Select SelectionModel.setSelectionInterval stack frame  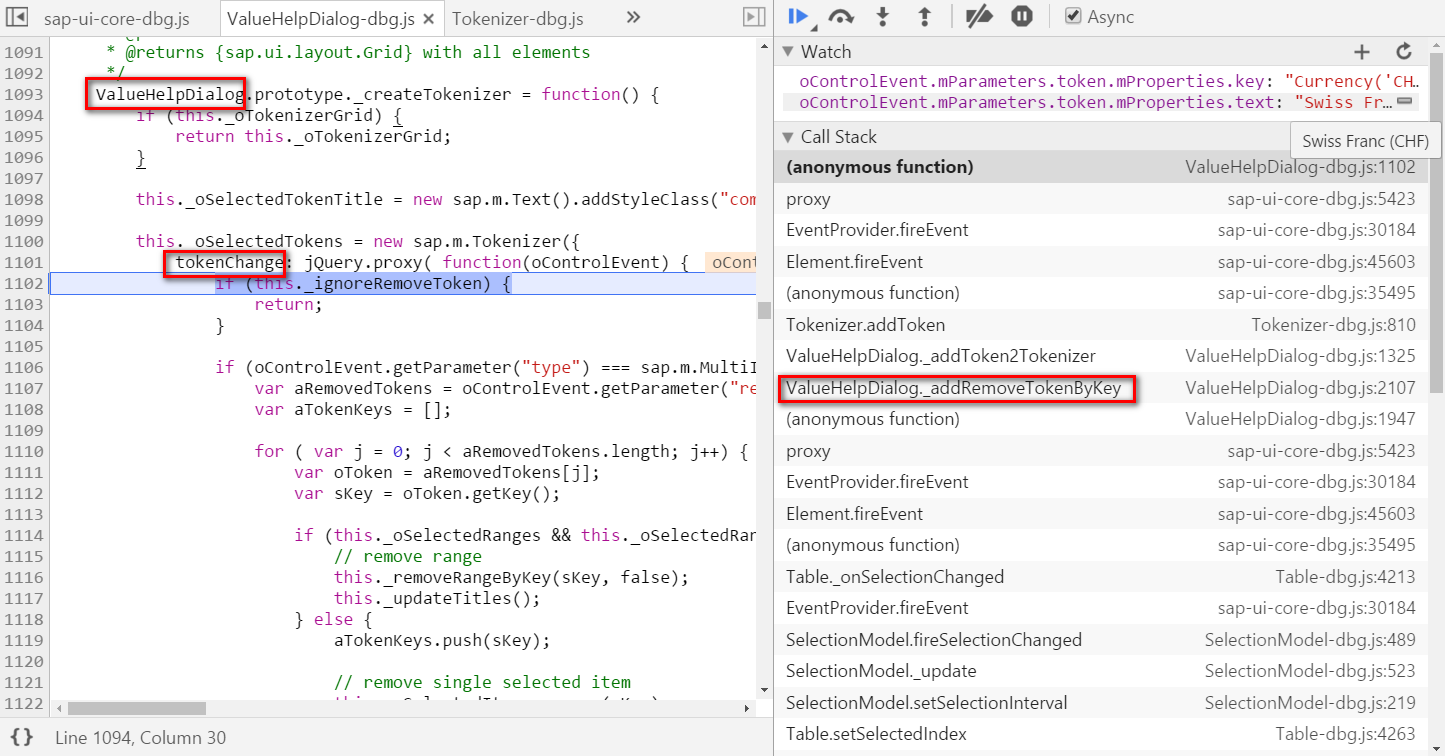pyautogui.click(x=1101, y=703)
